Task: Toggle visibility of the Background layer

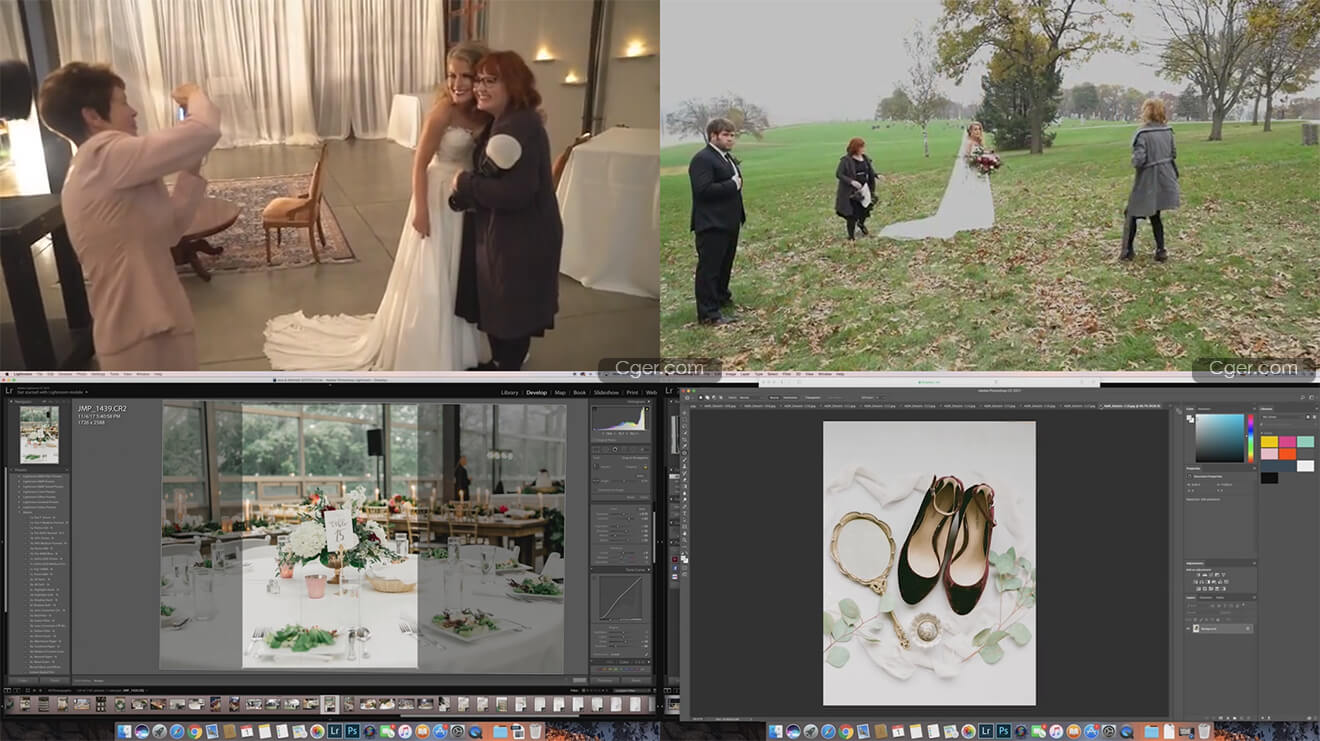Action: [1188, 629]
